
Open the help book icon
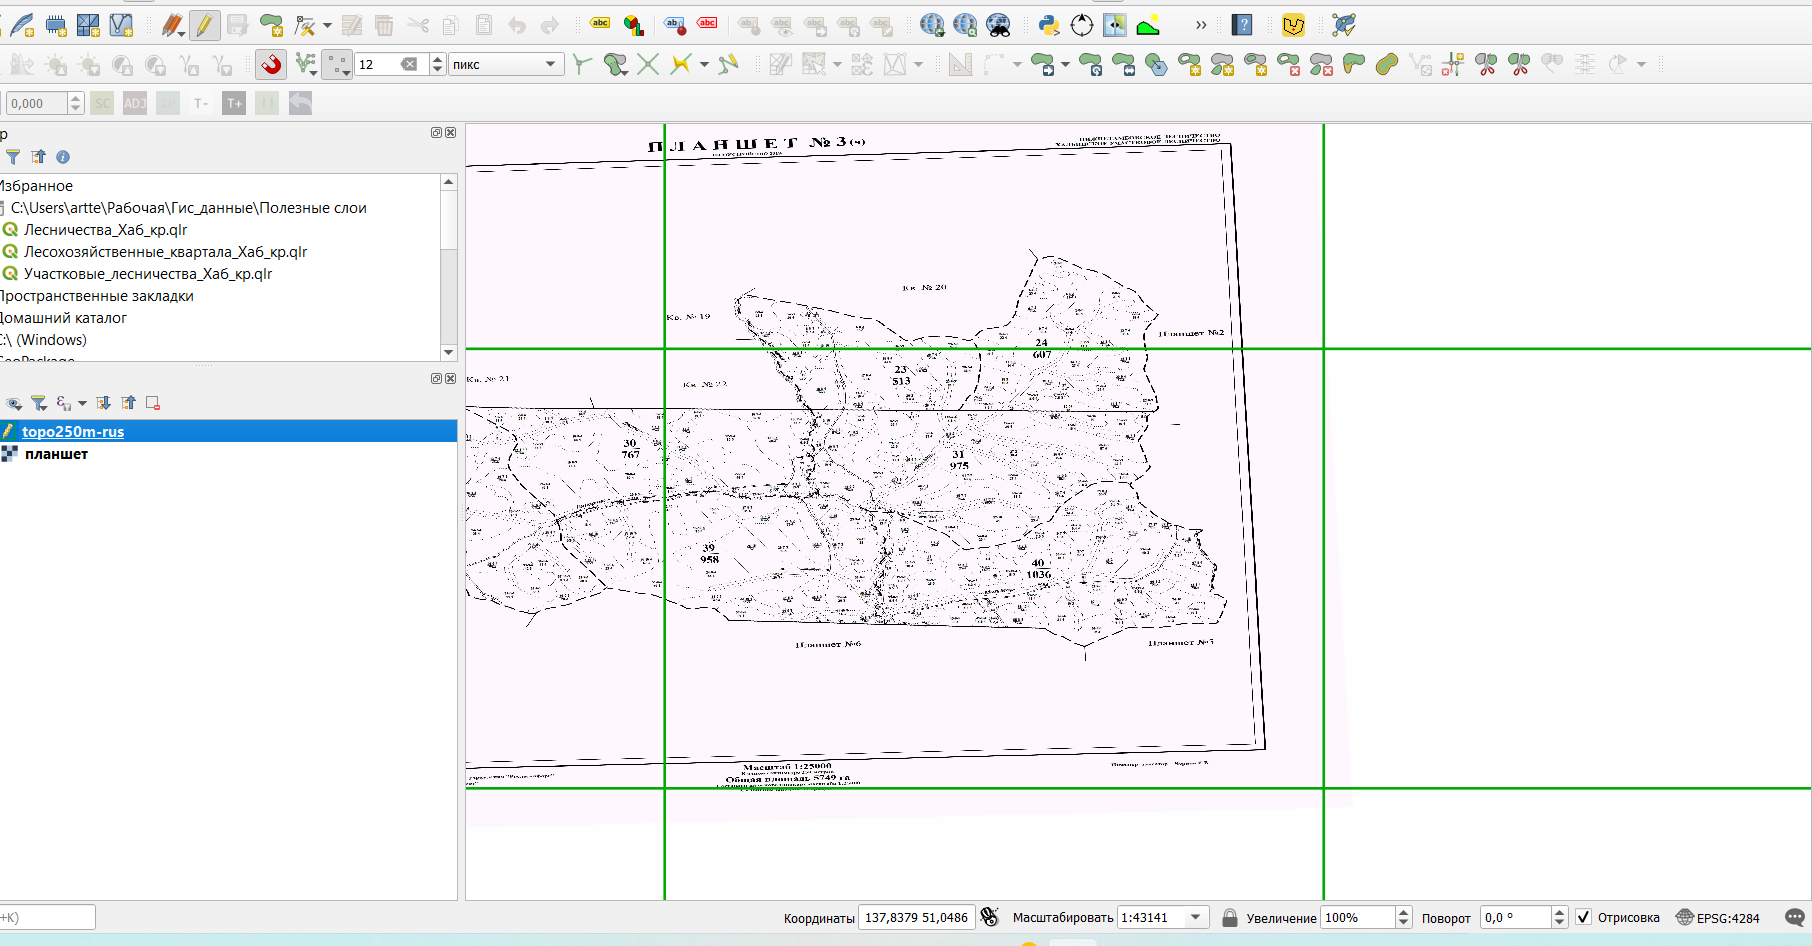pos(1242,25)
